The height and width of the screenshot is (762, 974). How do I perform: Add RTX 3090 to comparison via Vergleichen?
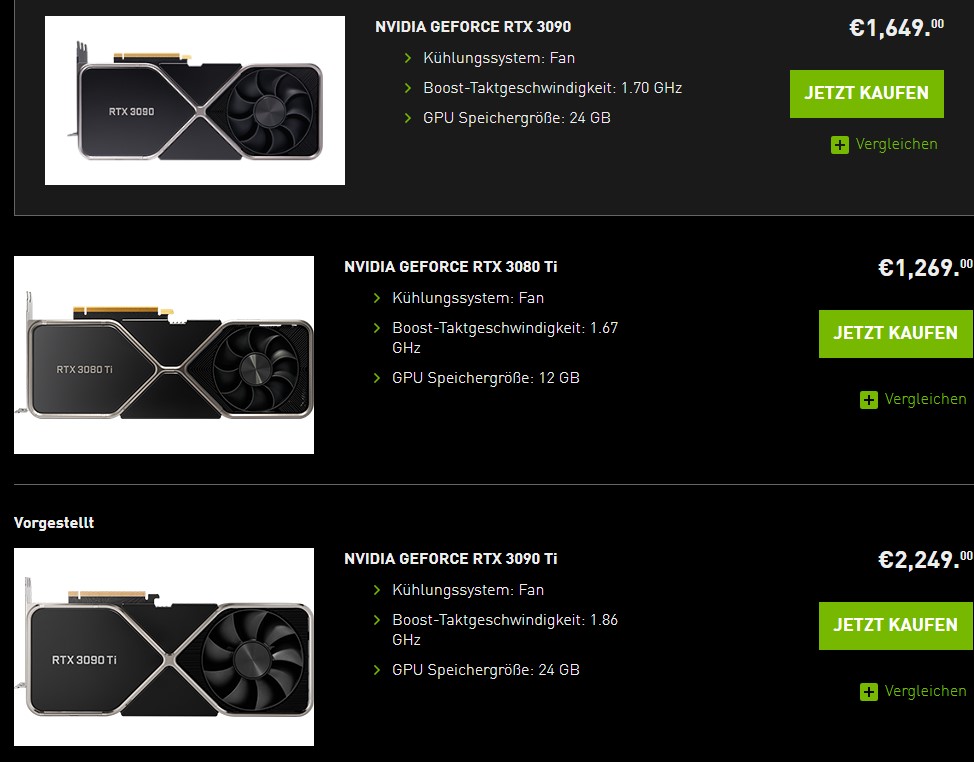click(x=896, y=144)
